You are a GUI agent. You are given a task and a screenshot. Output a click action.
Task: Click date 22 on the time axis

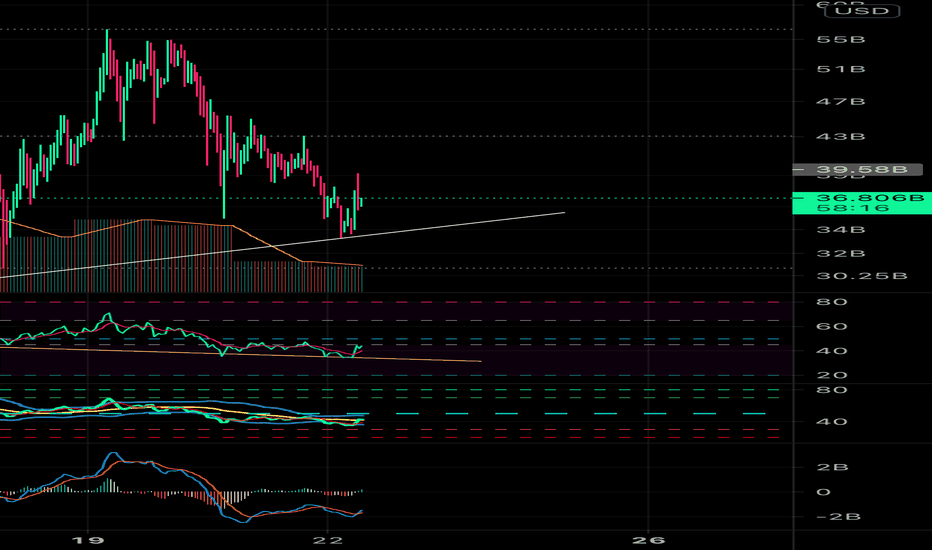pyautogui.click(x=328, y=540)
